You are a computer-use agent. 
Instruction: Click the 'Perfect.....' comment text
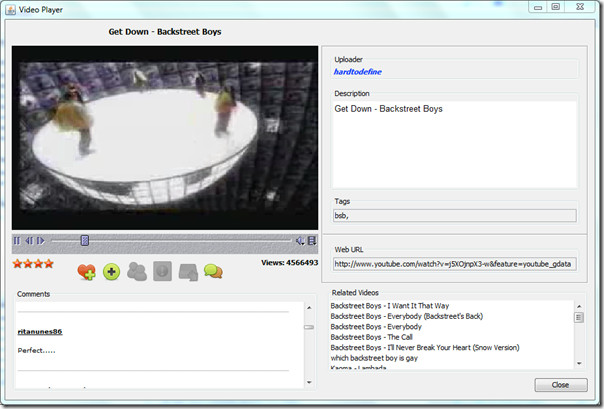(37, 350)
